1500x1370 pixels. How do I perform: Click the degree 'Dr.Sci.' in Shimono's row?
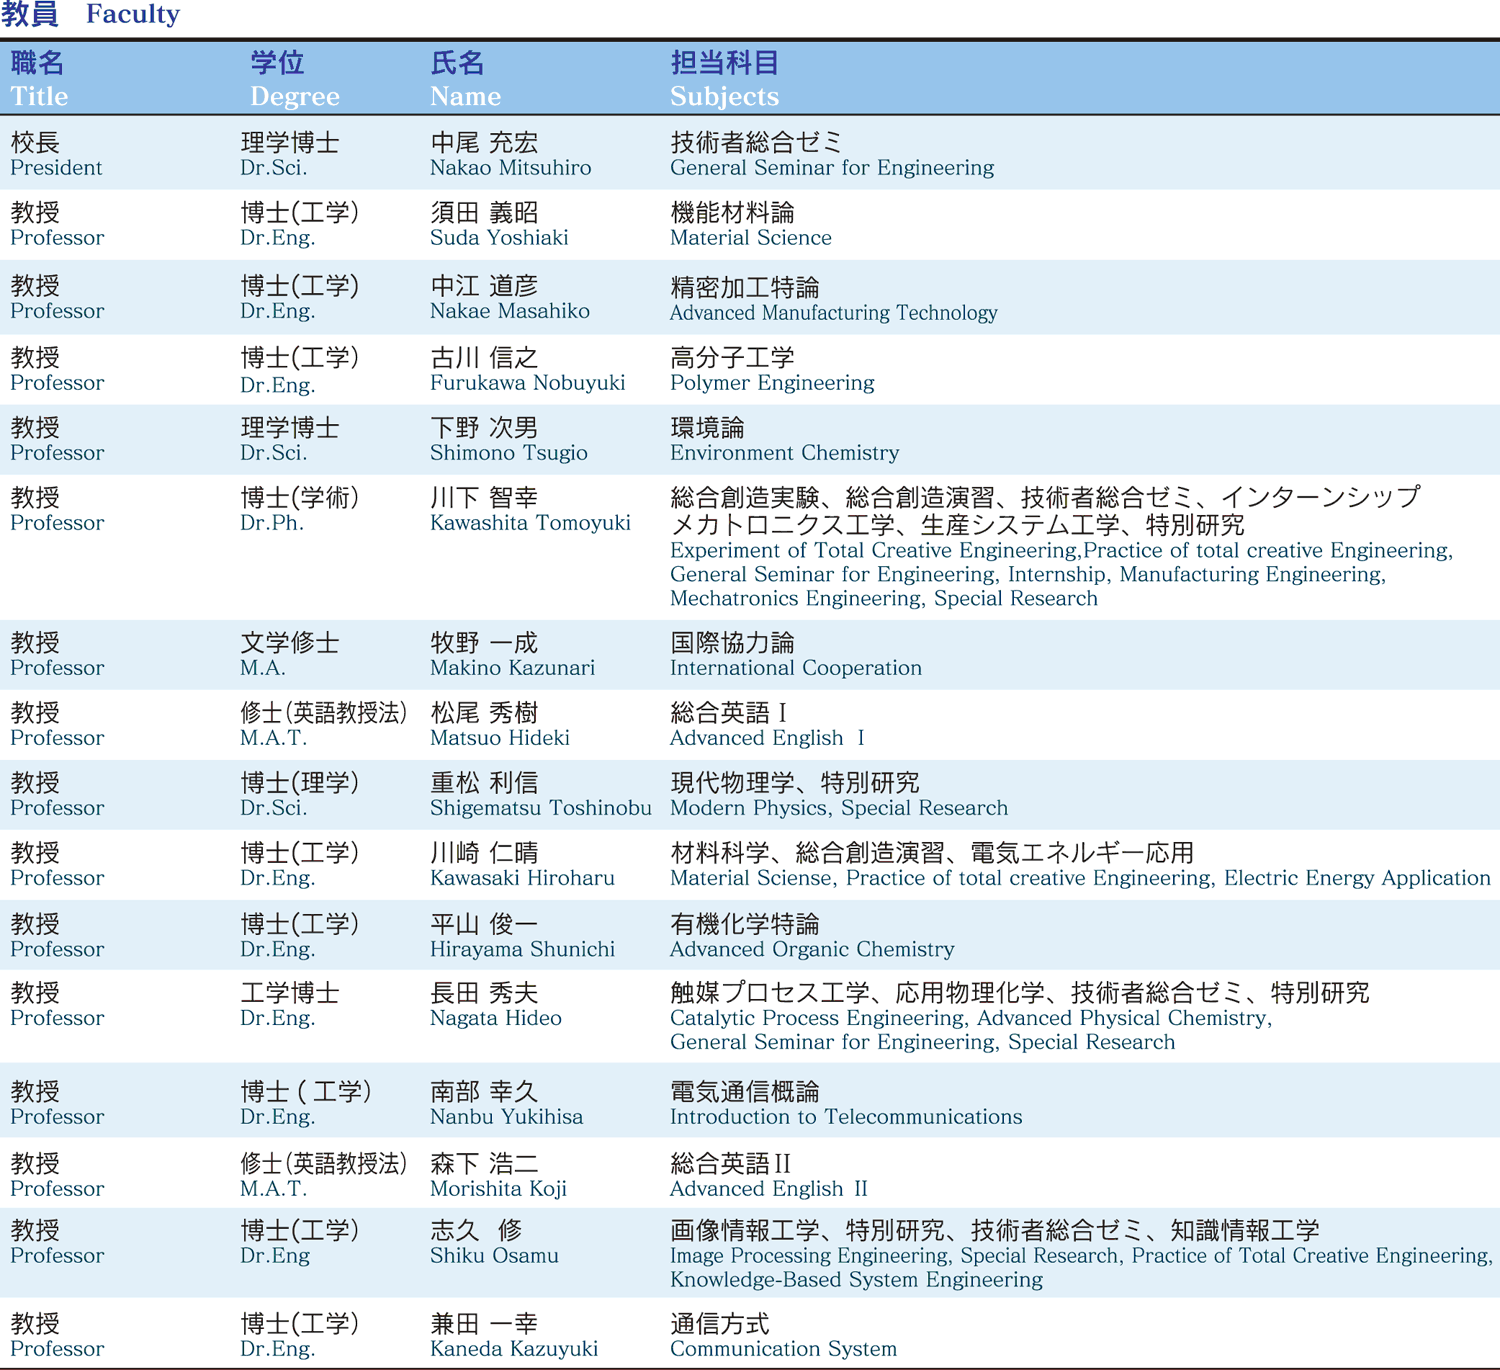click(x=273, y=453)
